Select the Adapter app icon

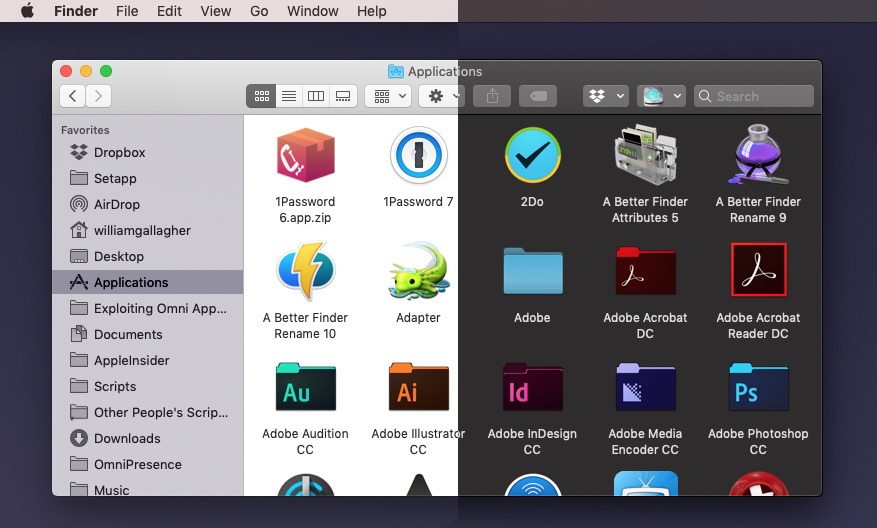point(418,272)
